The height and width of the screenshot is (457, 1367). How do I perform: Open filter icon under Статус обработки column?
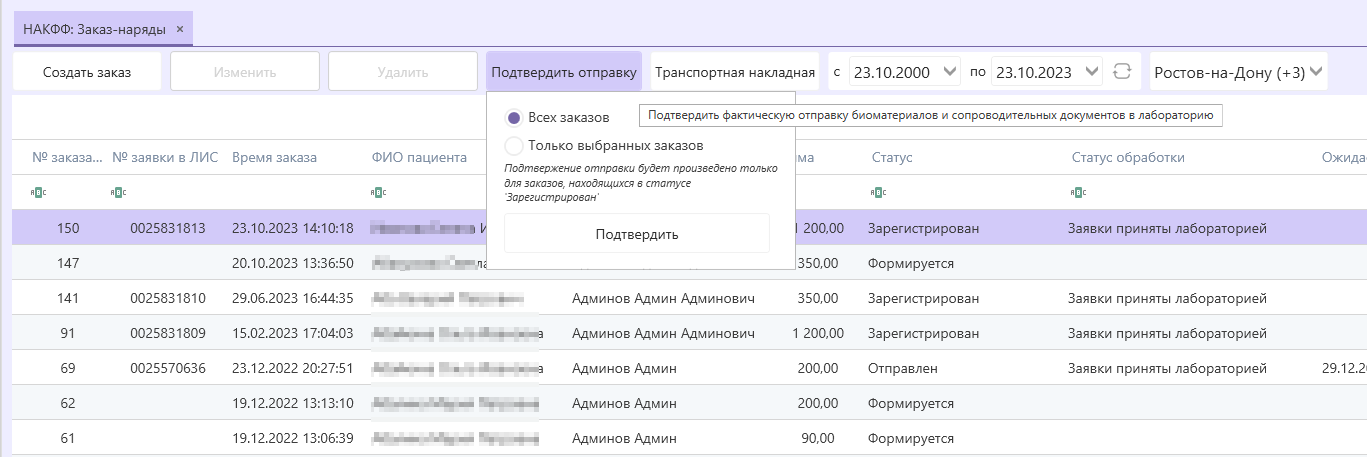1078,192
